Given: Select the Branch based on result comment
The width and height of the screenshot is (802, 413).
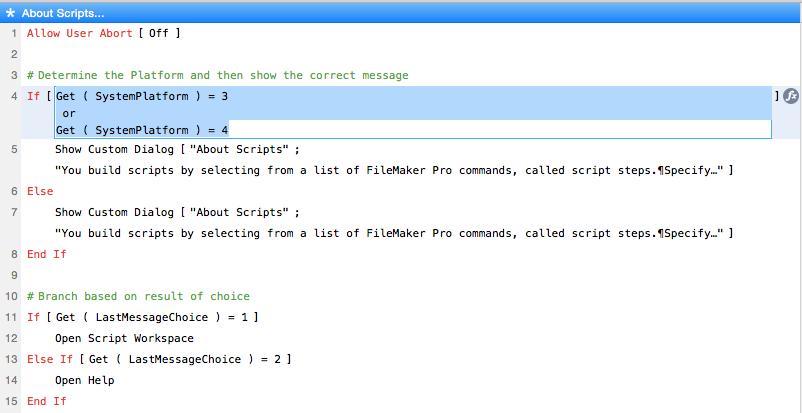Looking at the screenshot, I should (x=138, y=296).
